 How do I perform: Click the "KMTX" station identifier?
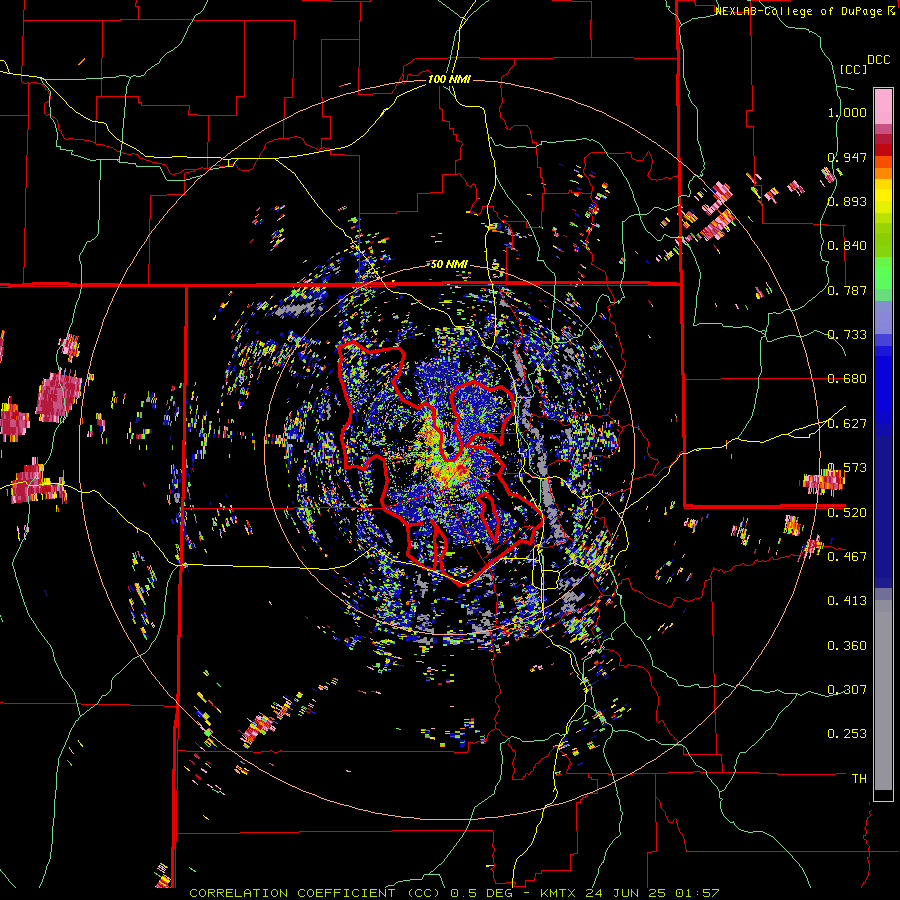click(558, 893)
